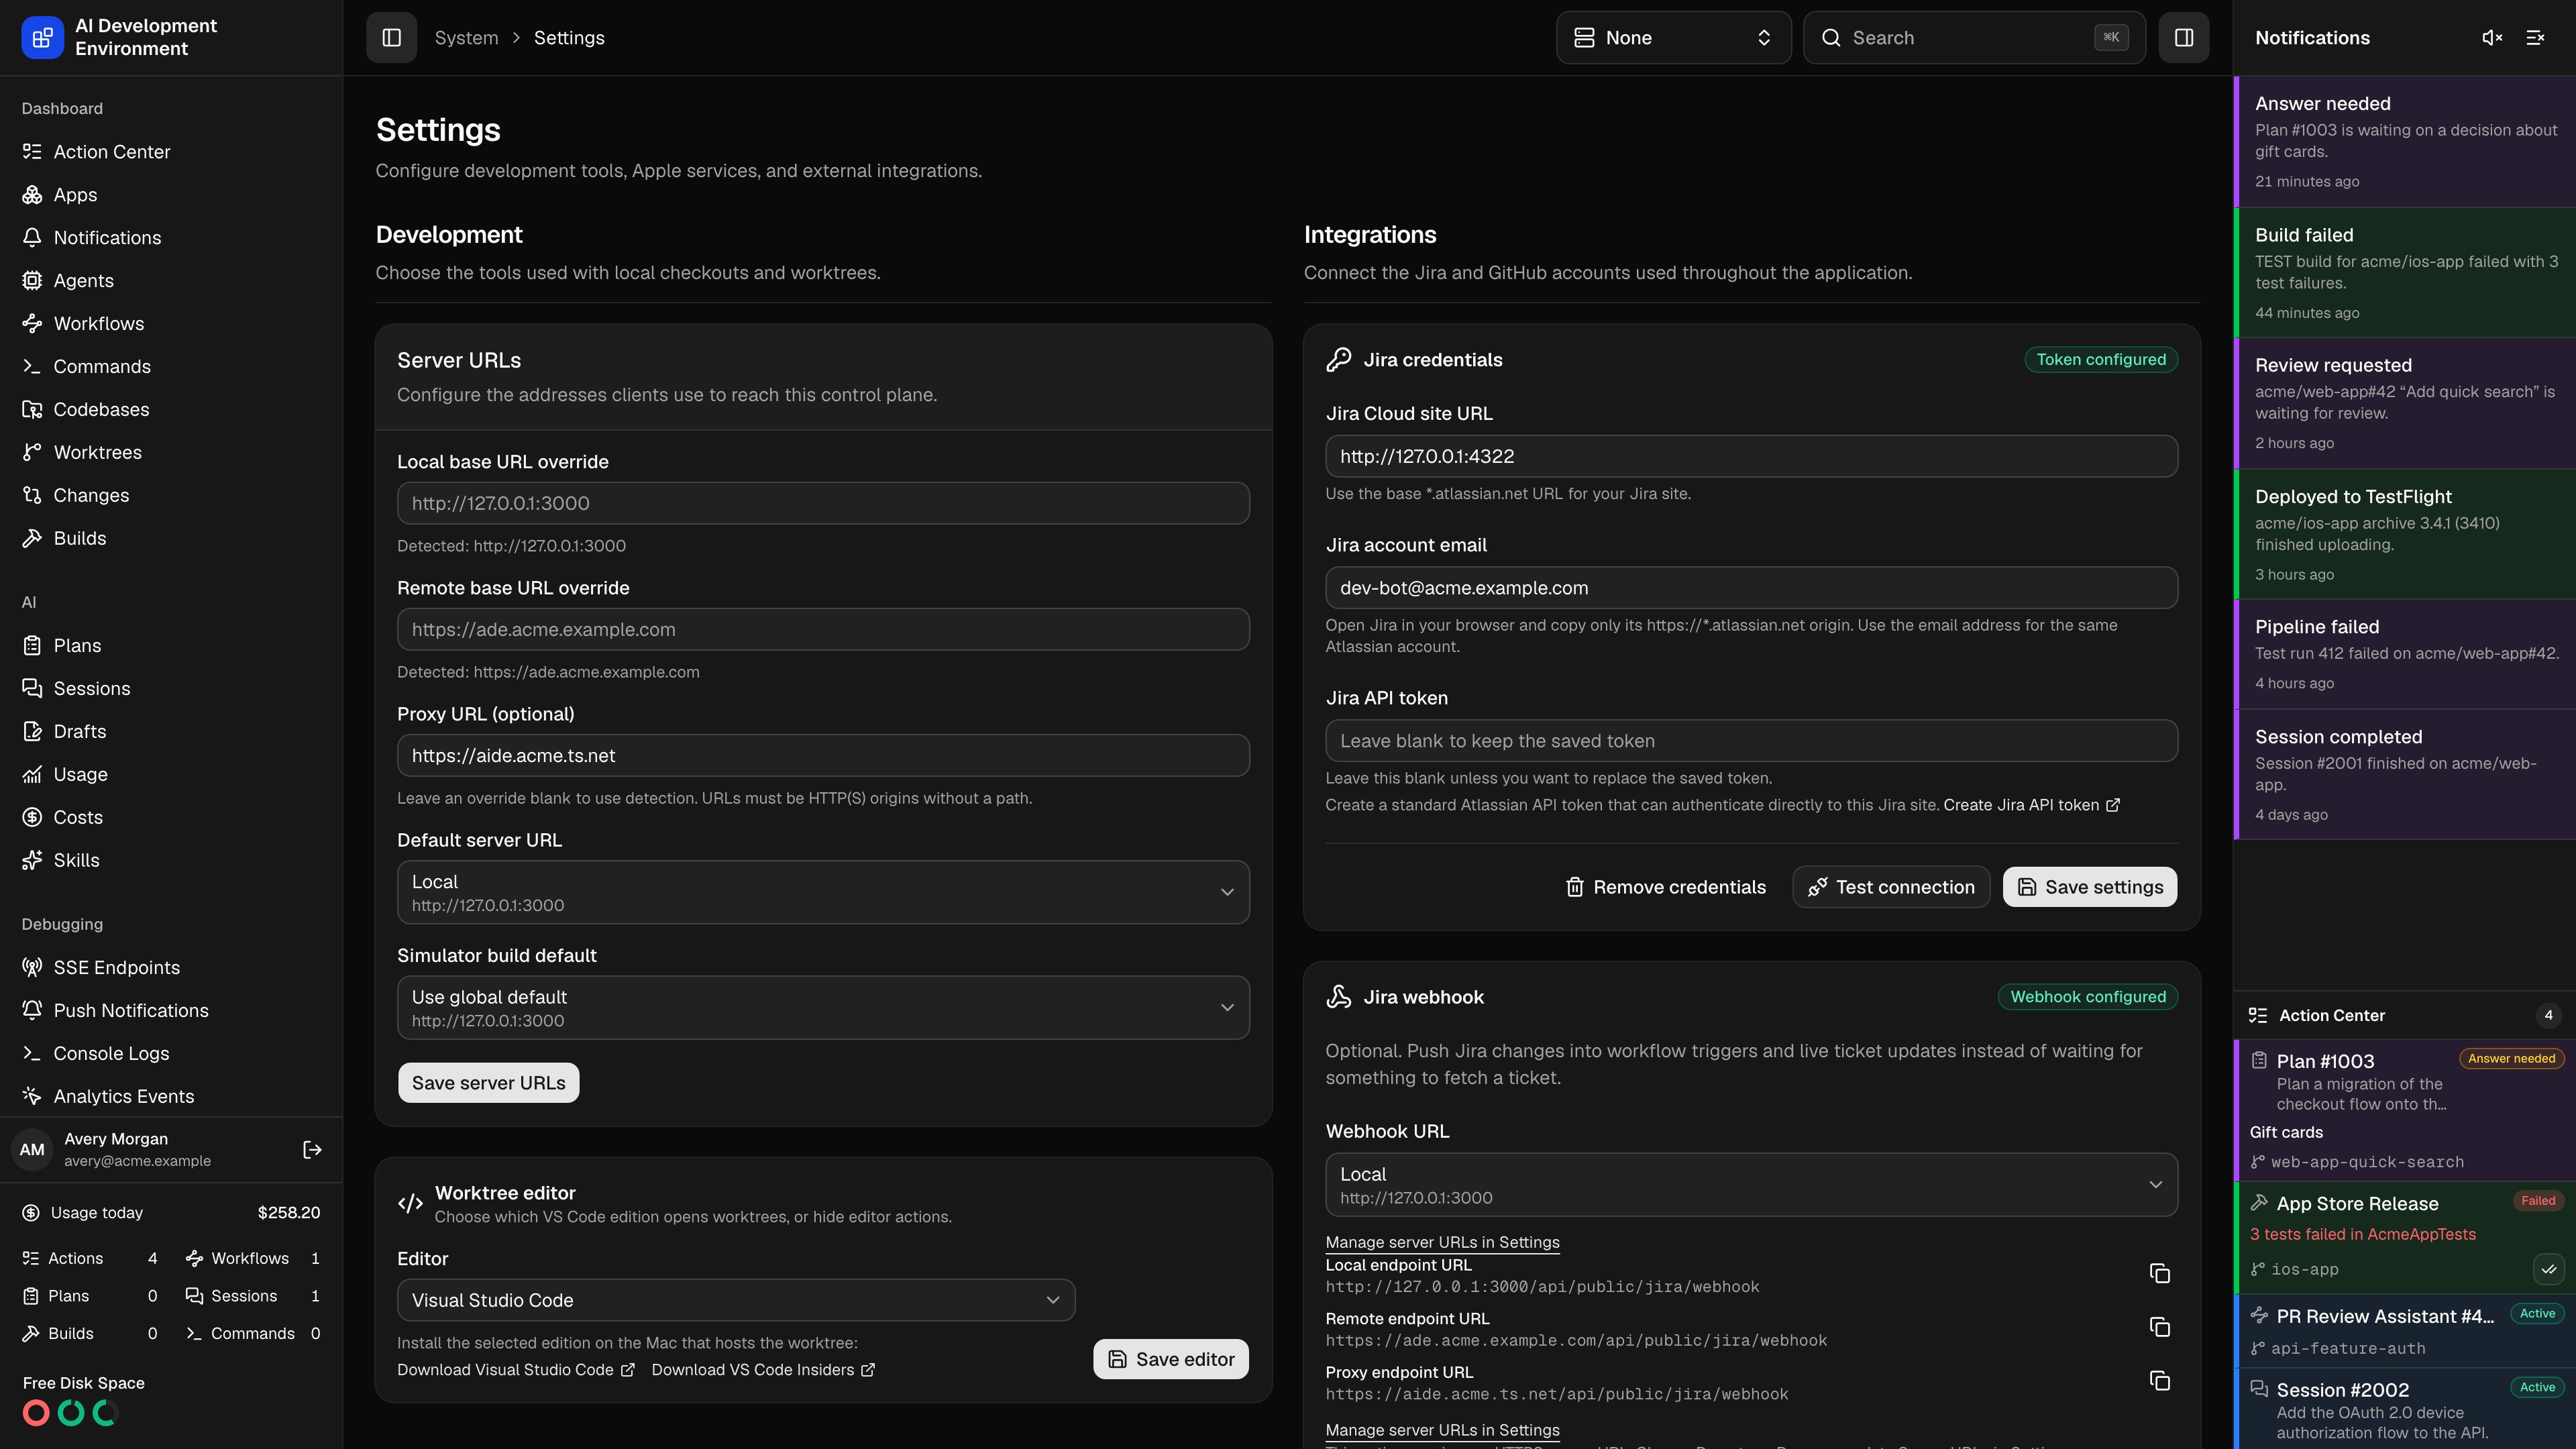Toggle the left sidebar panel icon

pyautogui.click(x=391, y=38)
